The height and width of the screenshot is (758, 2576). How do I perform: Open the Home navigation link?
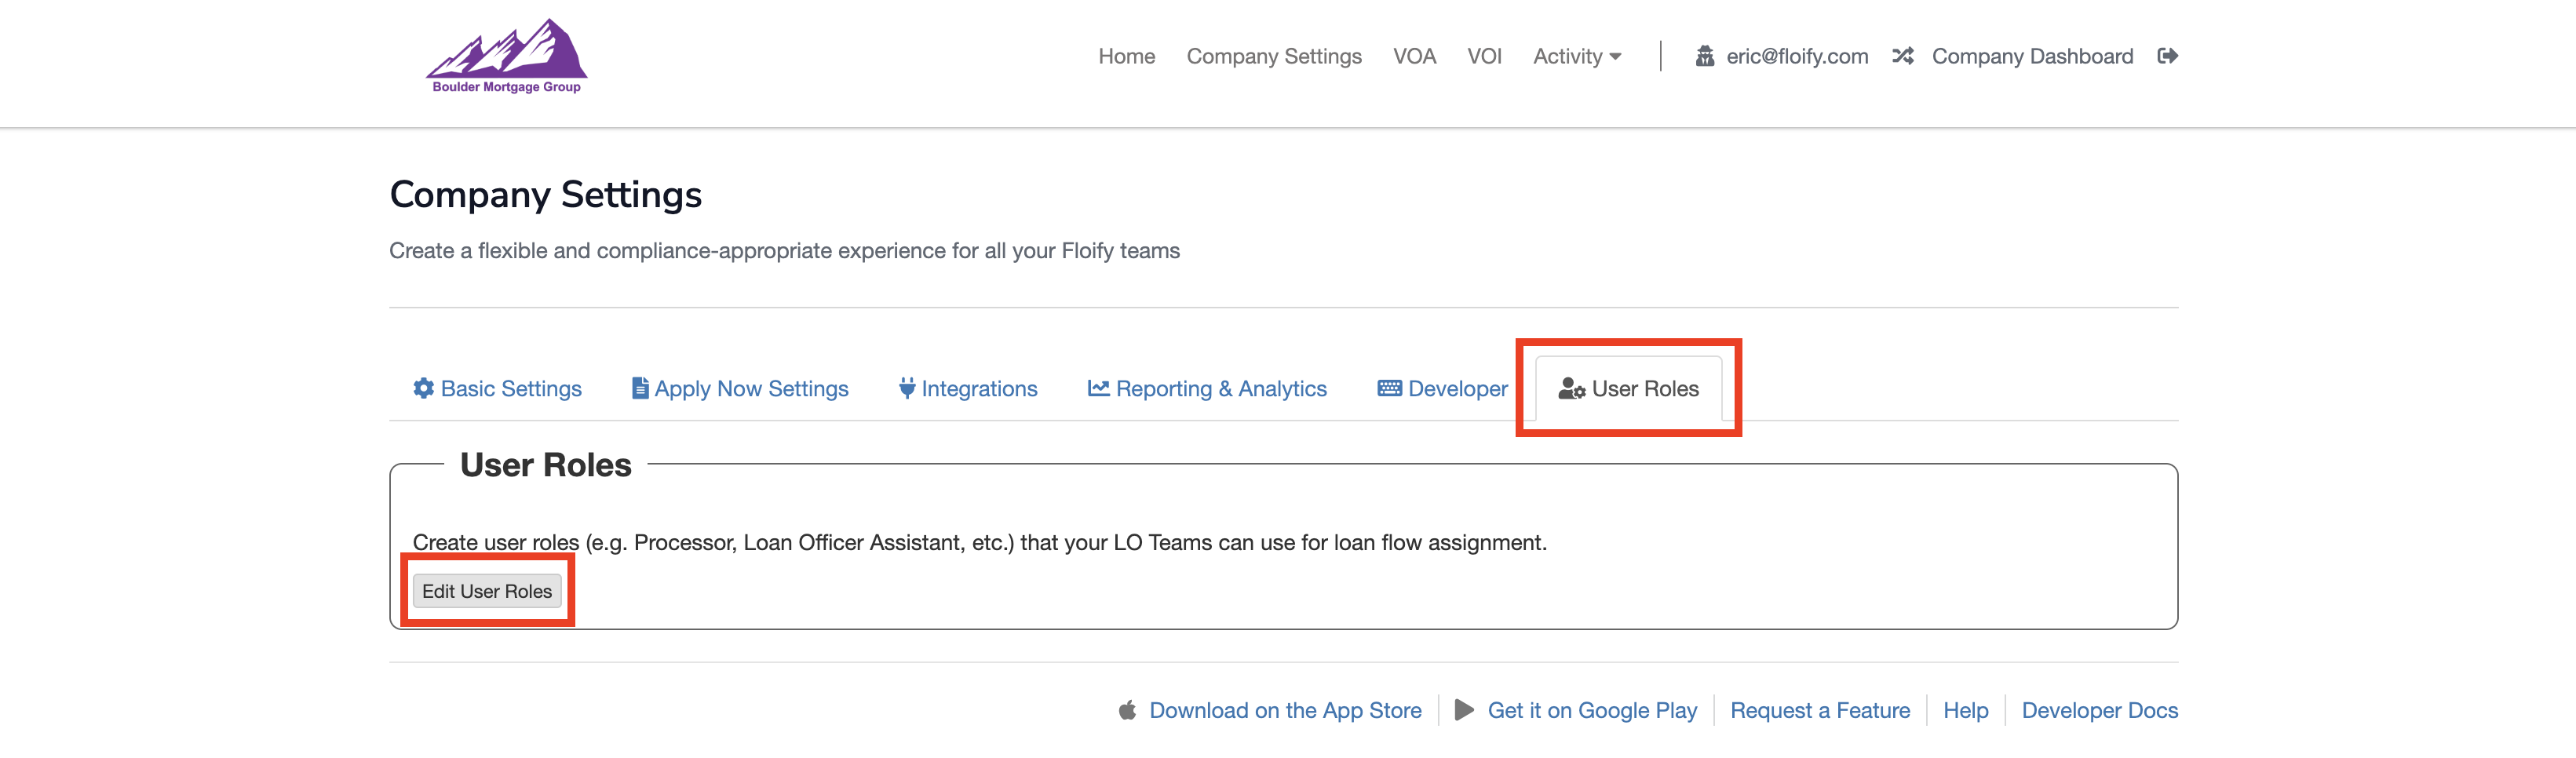(1126, 56)
